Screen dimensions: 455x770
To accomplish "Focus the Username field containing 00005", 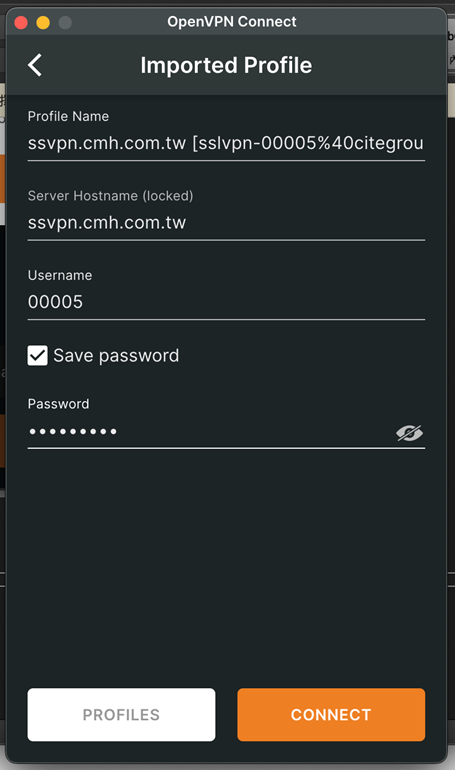I will pos(226,302).
